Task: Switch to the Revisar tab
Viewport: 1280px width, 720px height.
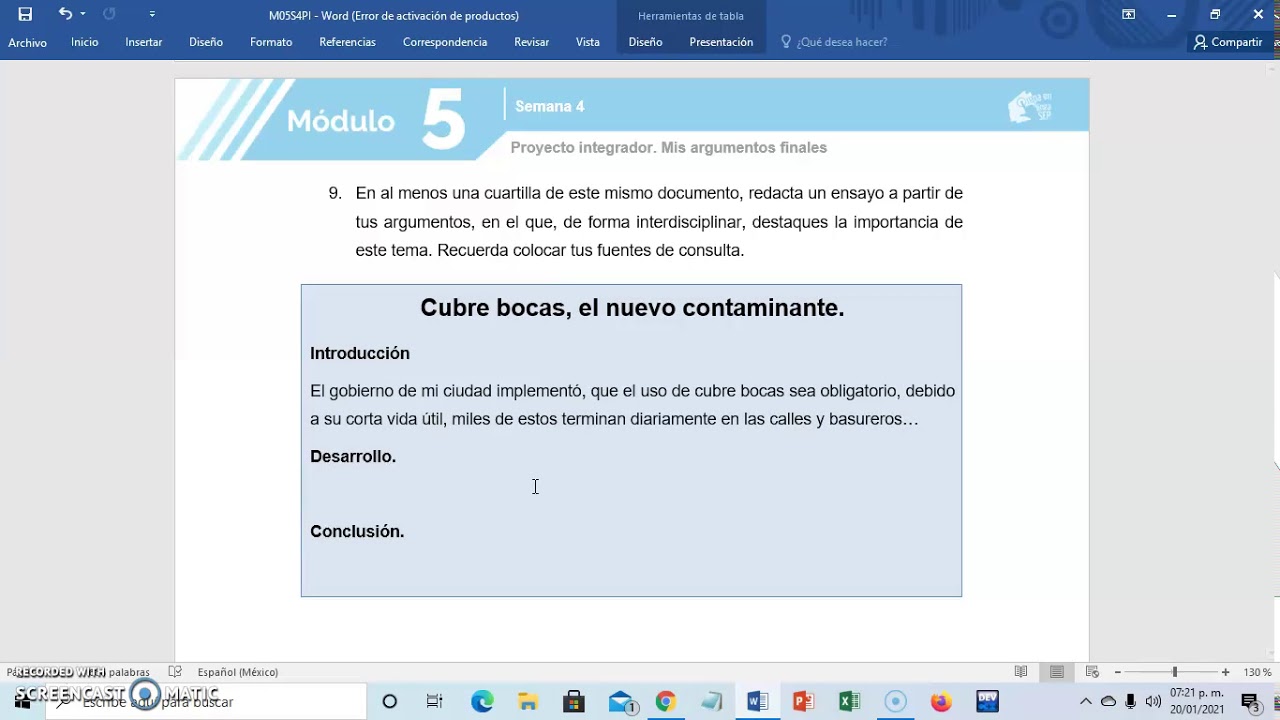Action: coord(531,42)
